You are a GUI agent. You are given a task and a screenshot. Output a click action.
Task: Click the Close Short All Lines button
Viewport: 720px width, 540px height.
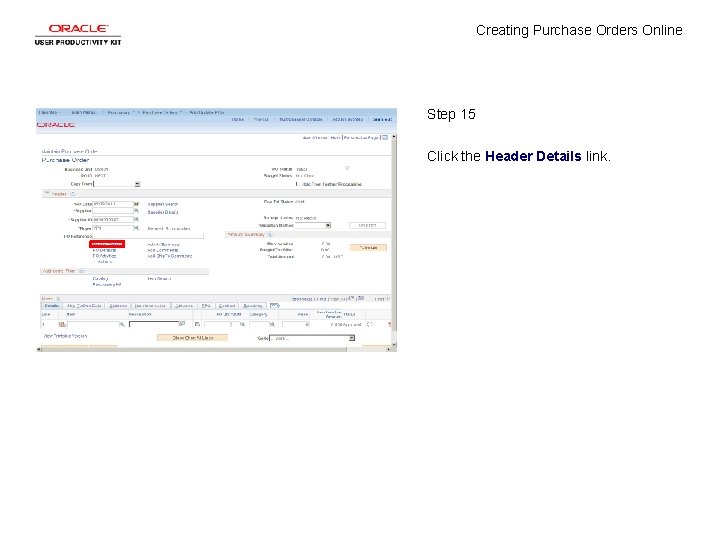[x=192, y=338]
